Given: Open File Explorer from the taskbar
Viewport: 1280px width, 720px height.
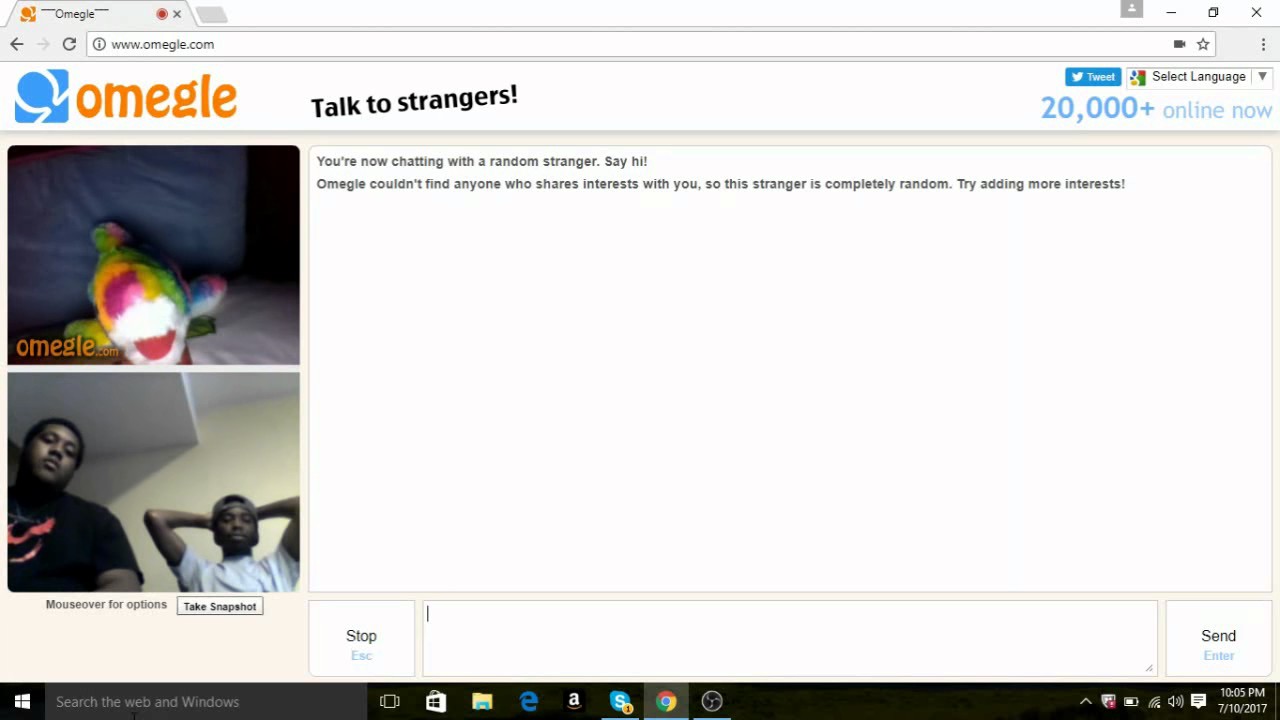Looking at the screenshot, I should coord(482,702).
